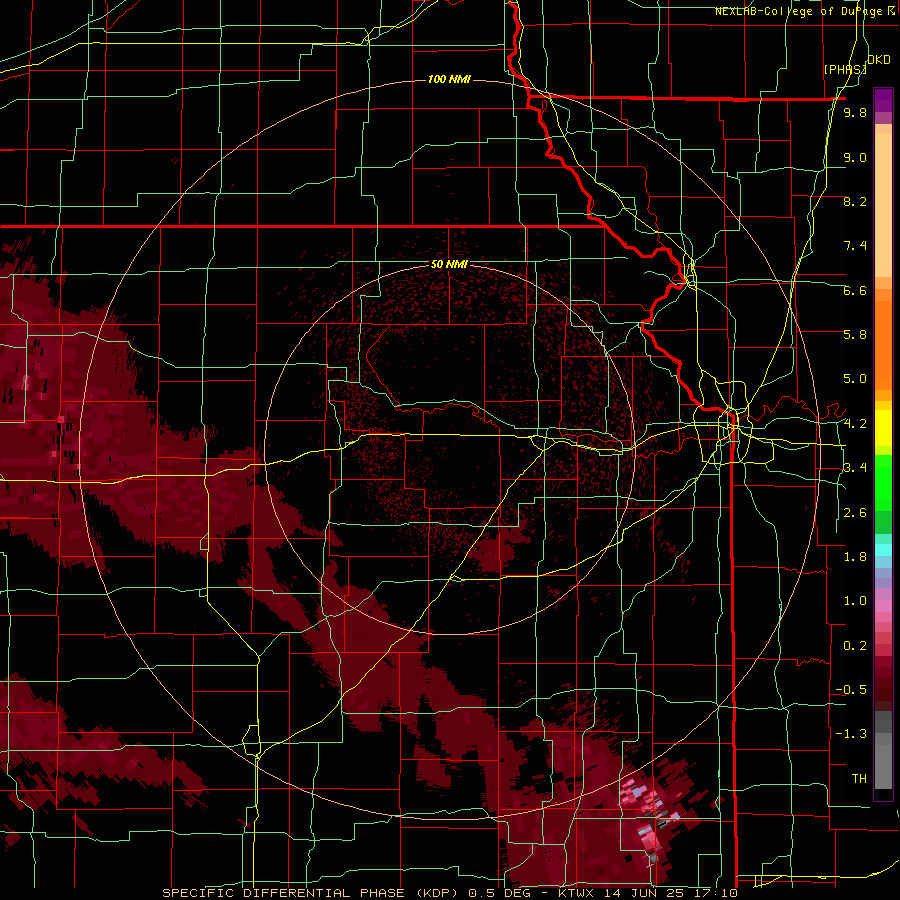
Task: Click the 0.2 scale value
Action: (855, 646)
